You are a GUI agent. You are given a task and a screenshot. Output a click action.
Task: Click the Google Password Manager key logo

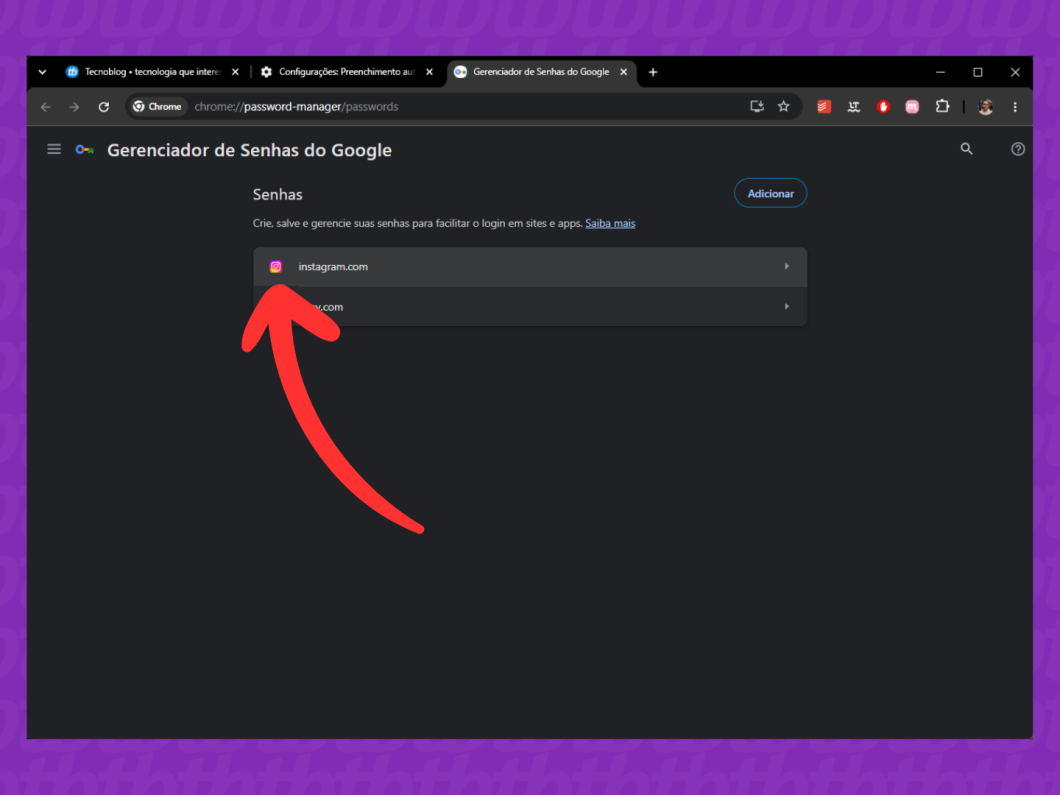85,150
